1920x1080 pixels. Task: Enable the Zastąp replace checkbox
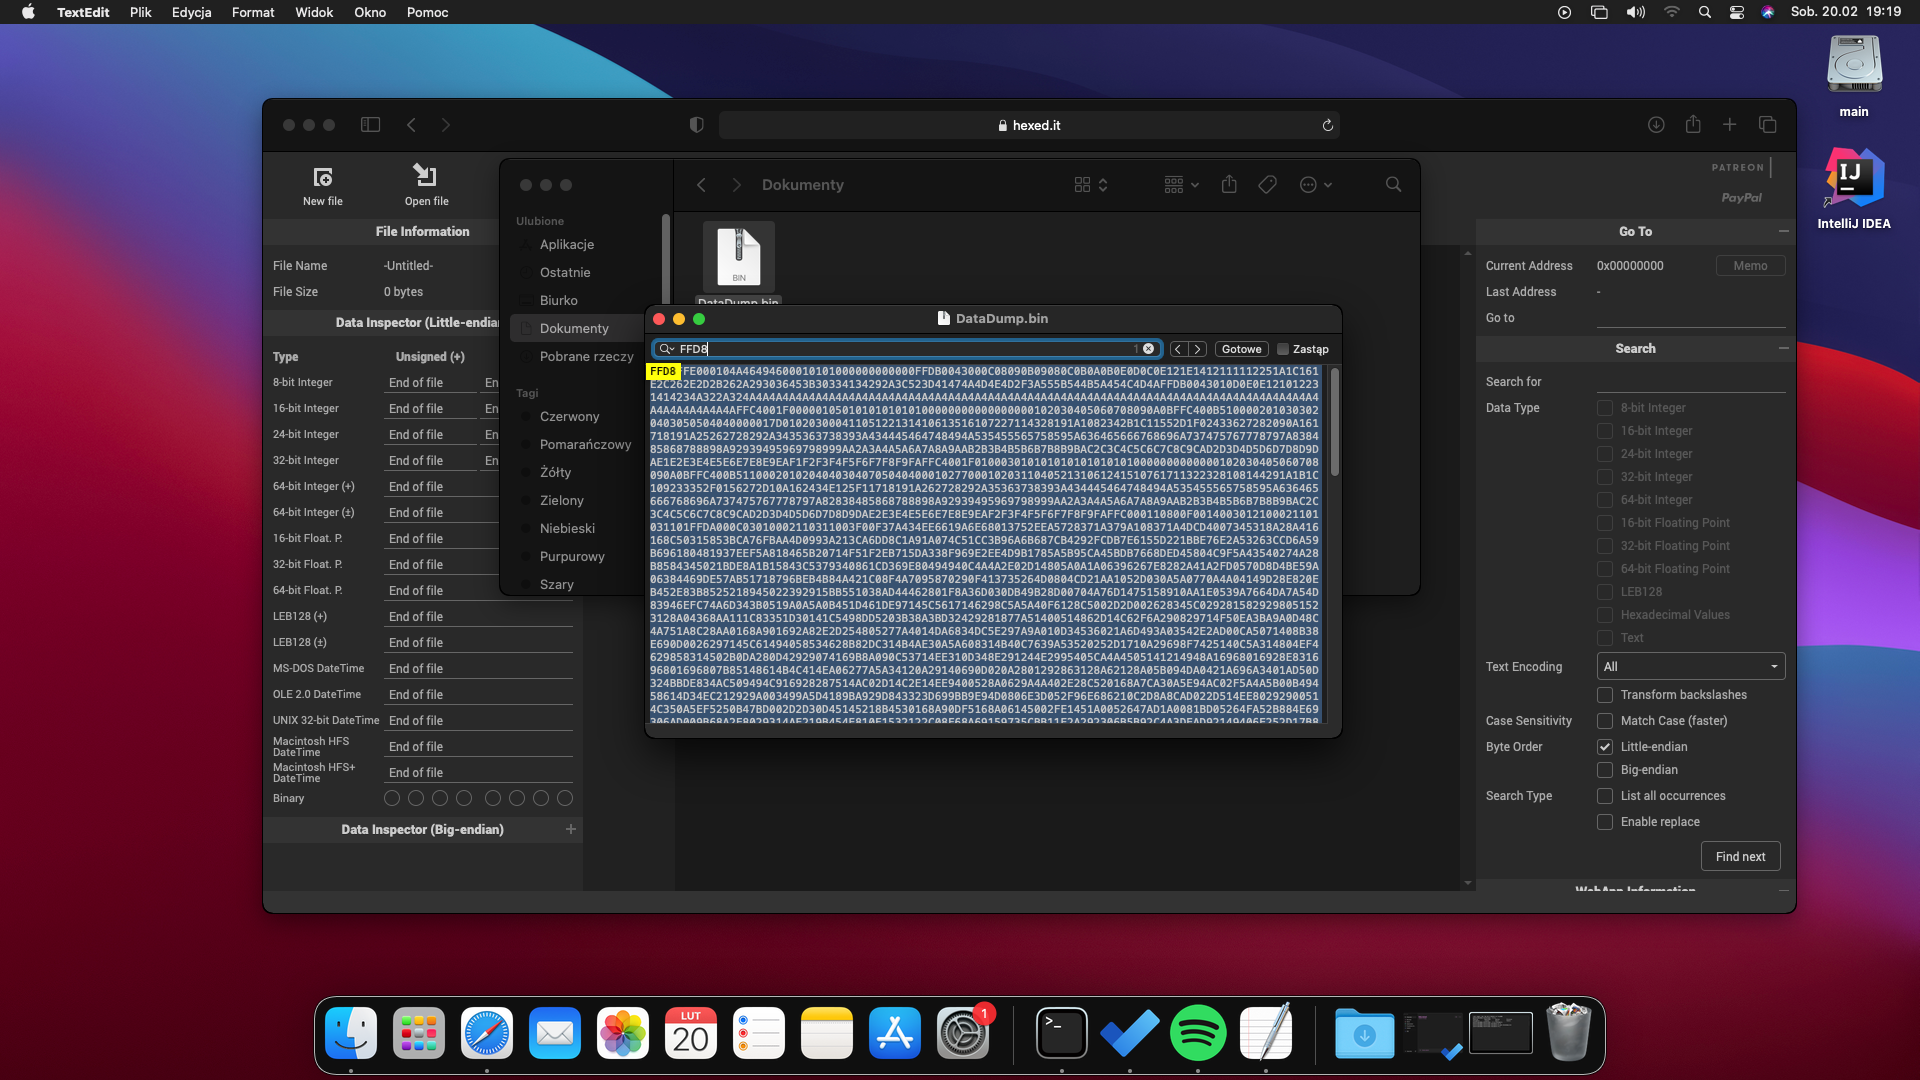point(1283,349)
